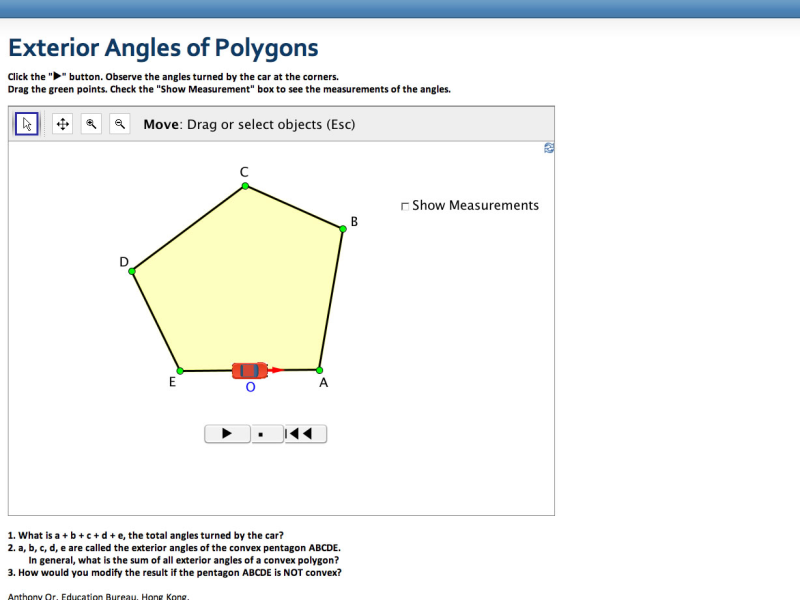Enable the Show Measurements checkbox
Viewport: 800px width, 600px height.
406,205
